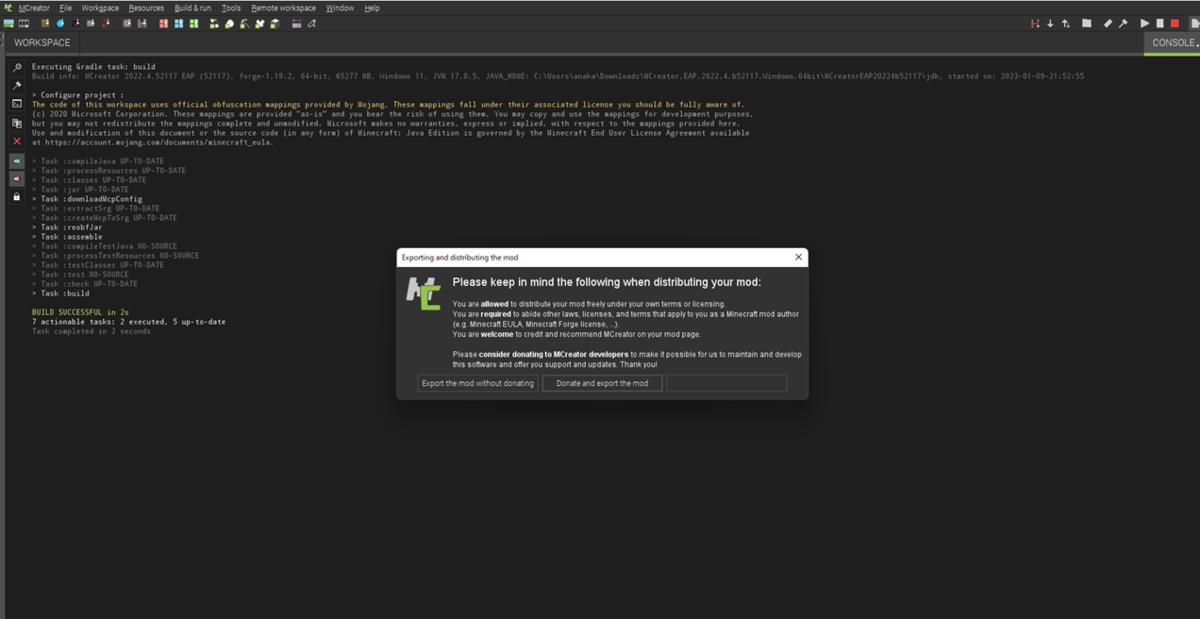Click the first green landscape toolbar icon

pos(8,23)
